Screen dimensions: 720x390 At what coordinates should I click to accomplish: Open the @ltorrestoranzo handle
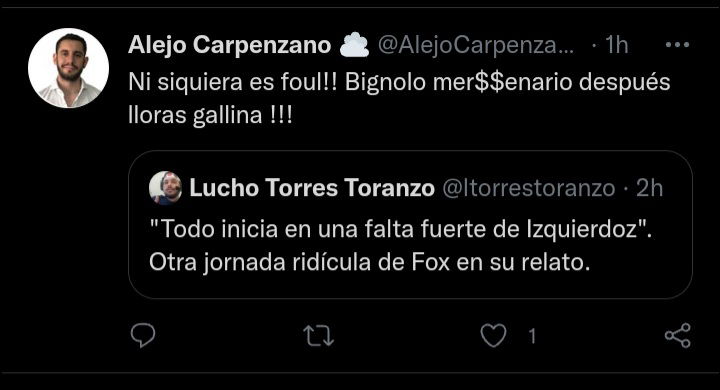529,188
